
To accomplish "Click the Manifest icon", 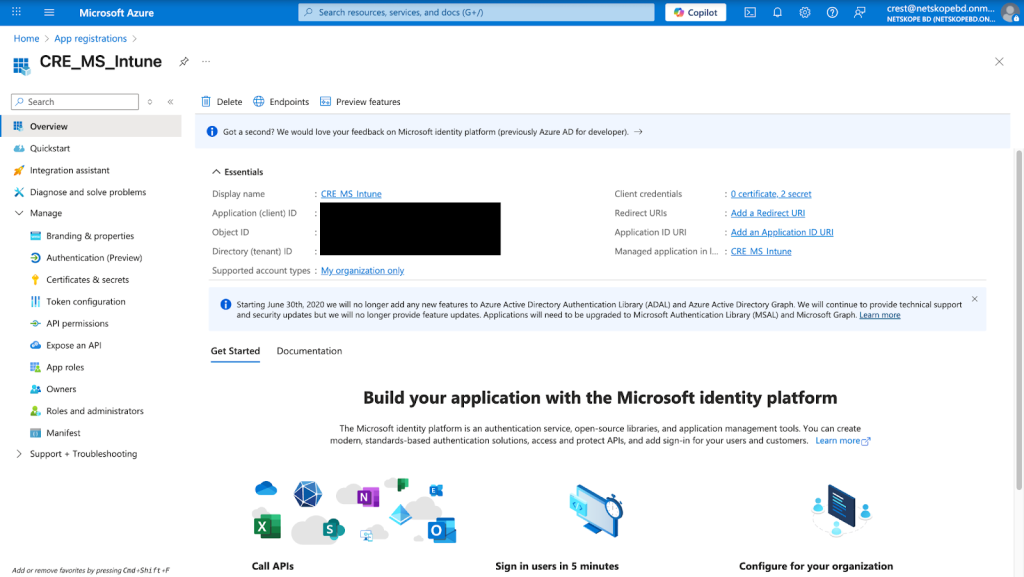I will coord(35,433).
